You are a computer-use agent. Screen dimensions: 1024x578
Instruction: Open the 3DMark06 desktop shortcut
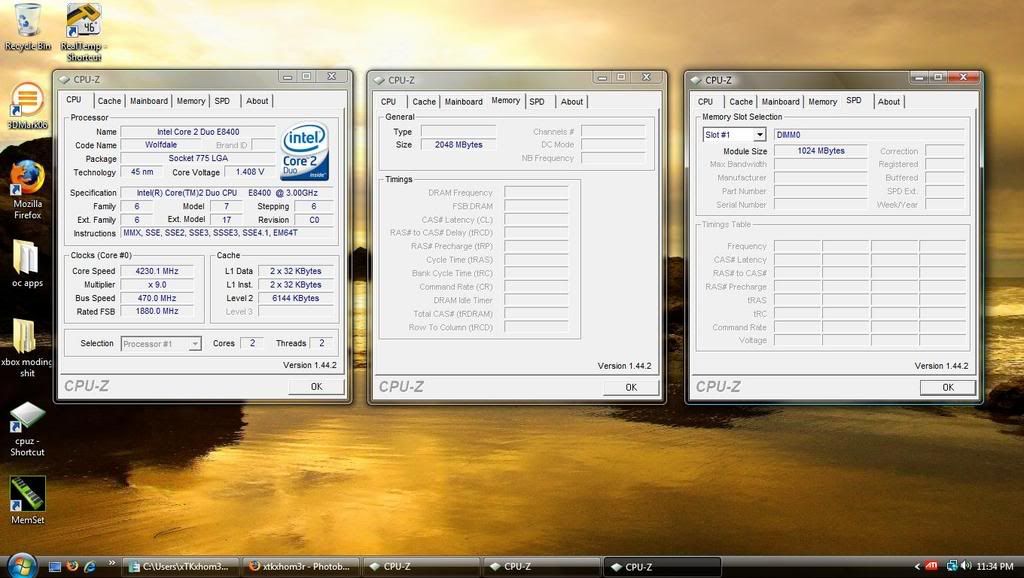pyautogui.click(x=27, y=106)
